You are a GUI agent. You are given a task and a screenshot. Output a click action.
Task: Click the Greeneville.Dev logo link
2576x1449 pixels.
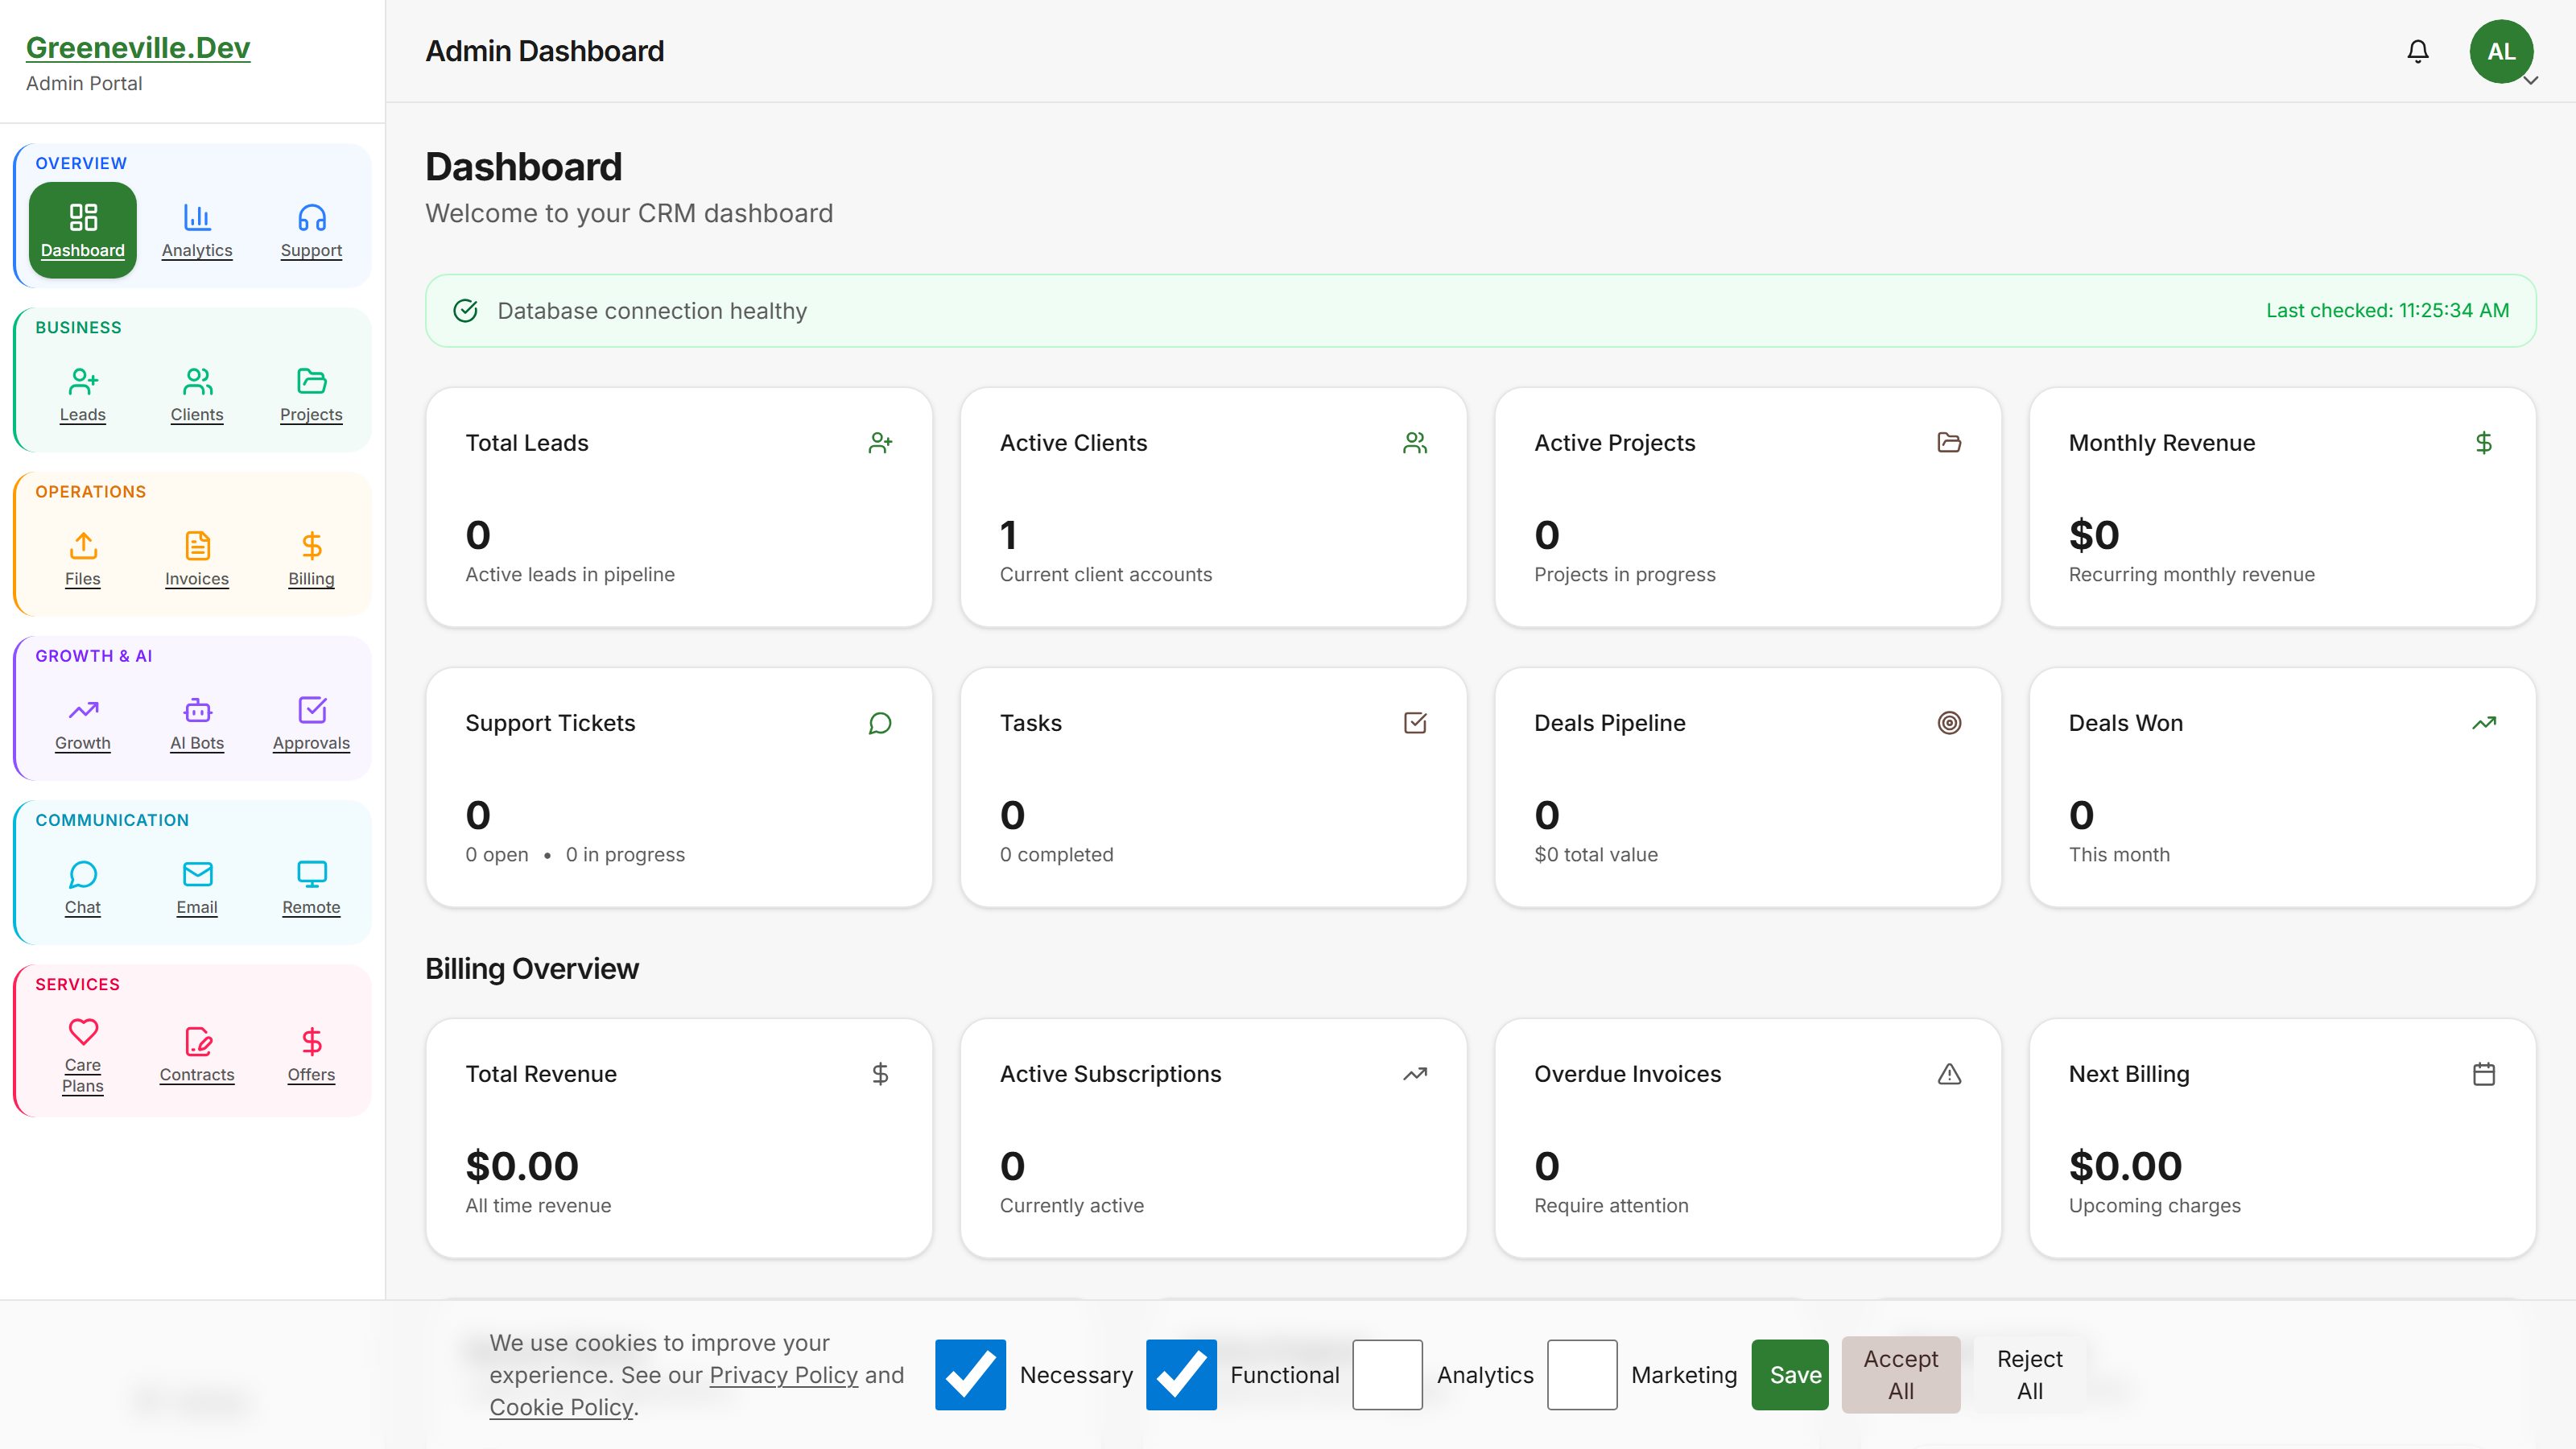138,47
